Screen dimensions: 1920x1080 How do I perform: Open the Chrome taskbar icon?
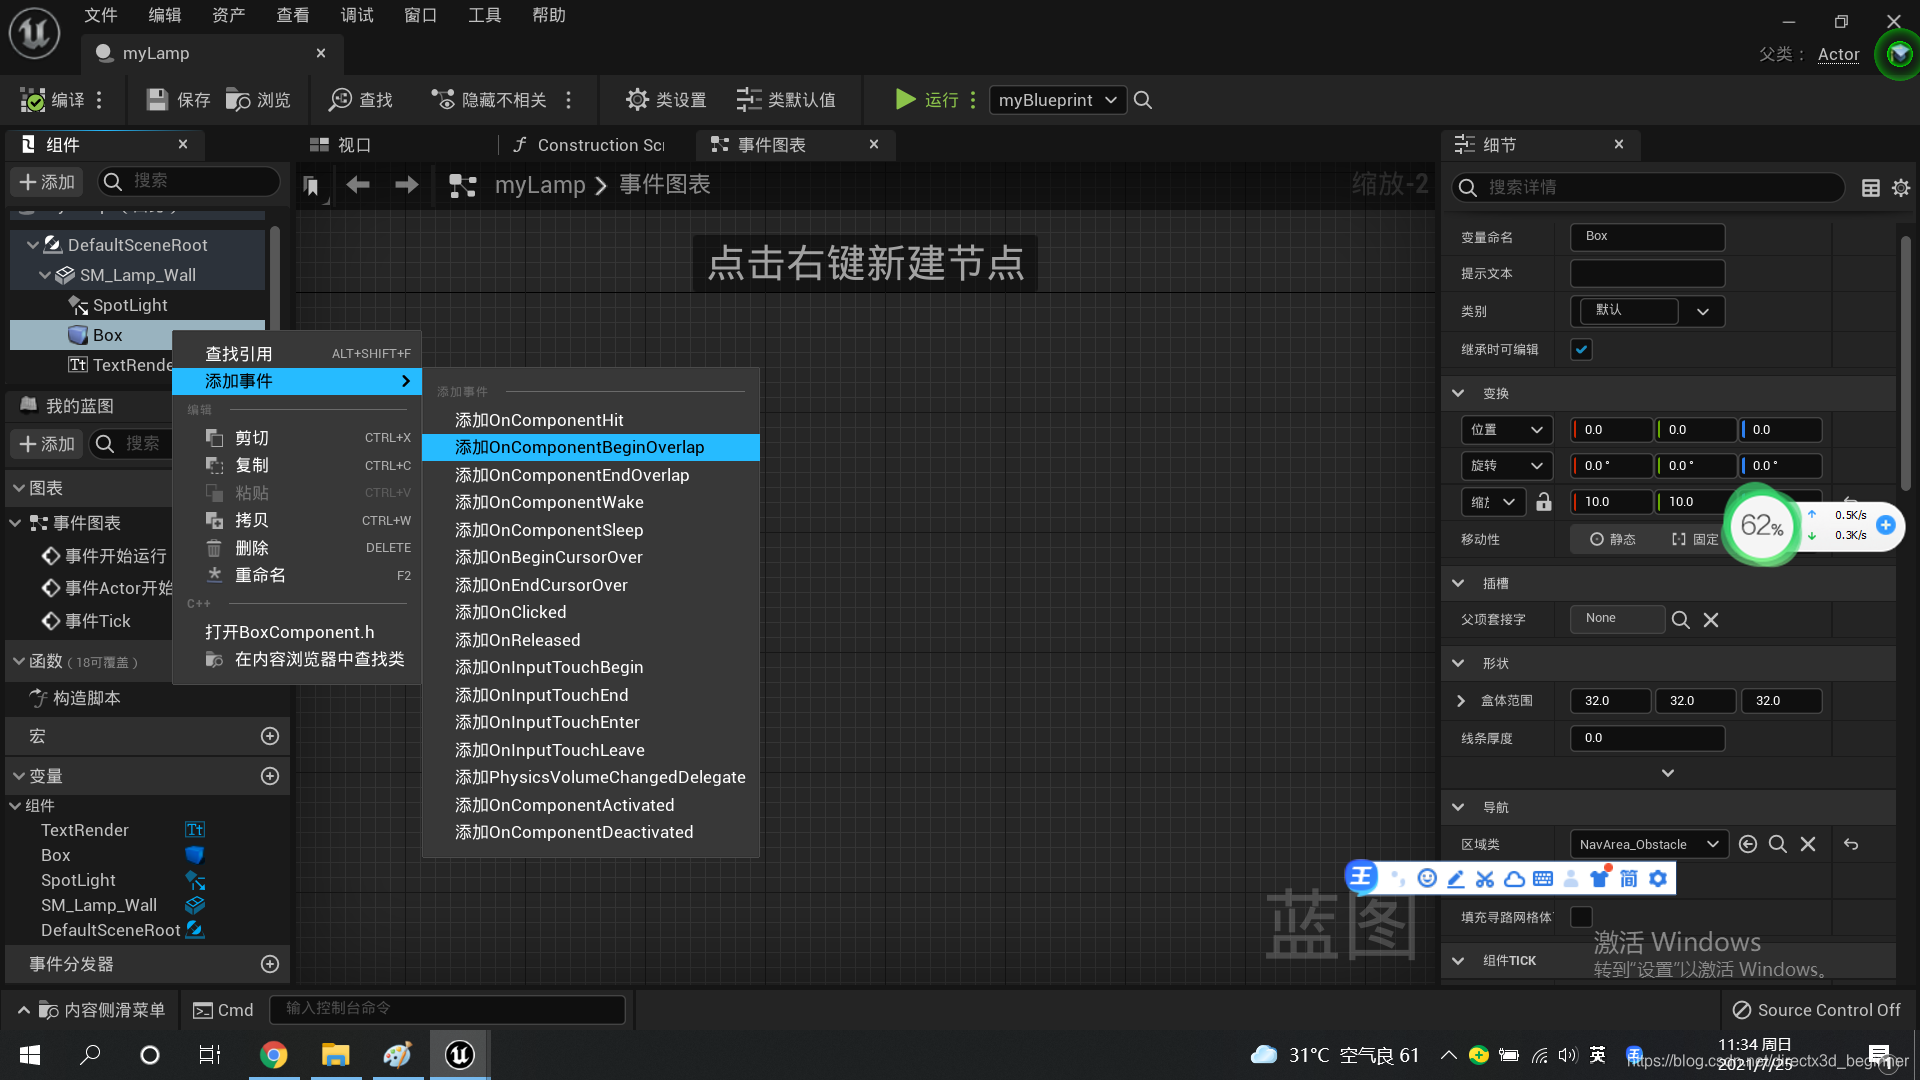[273, 1055]
